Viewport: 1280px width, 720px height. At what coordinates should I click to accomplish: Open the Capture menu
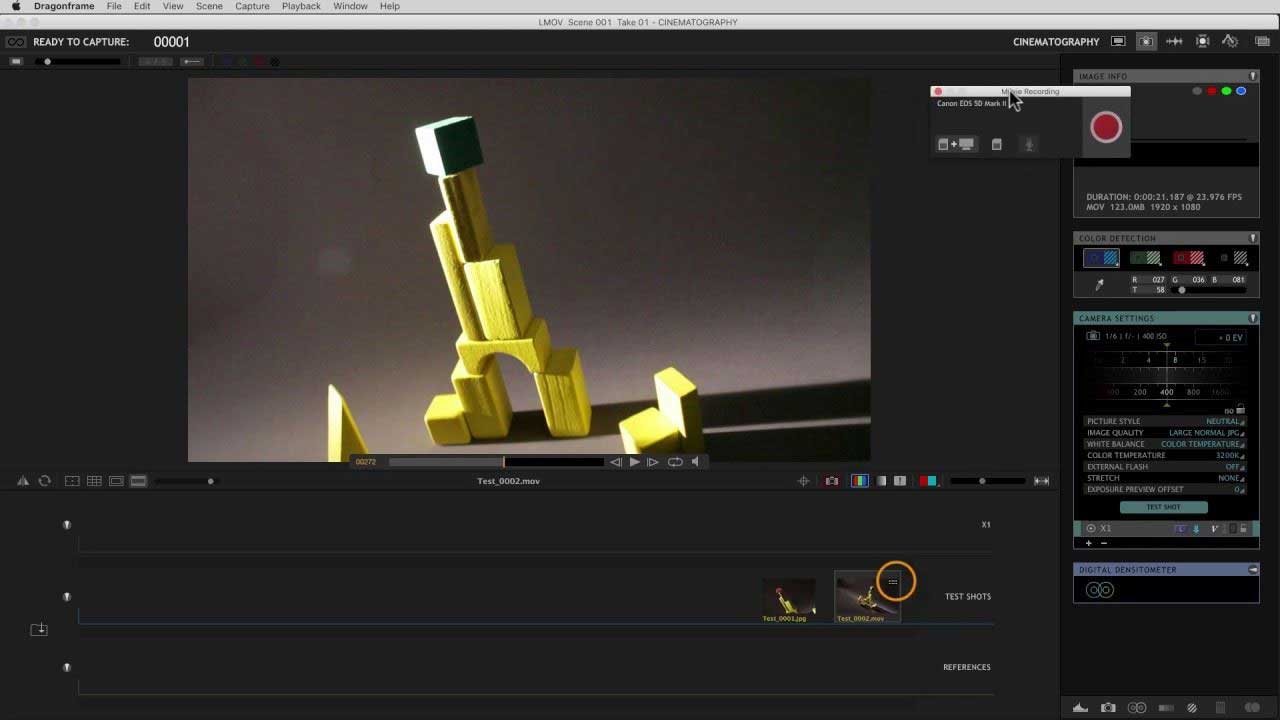(x=252, y=6)
